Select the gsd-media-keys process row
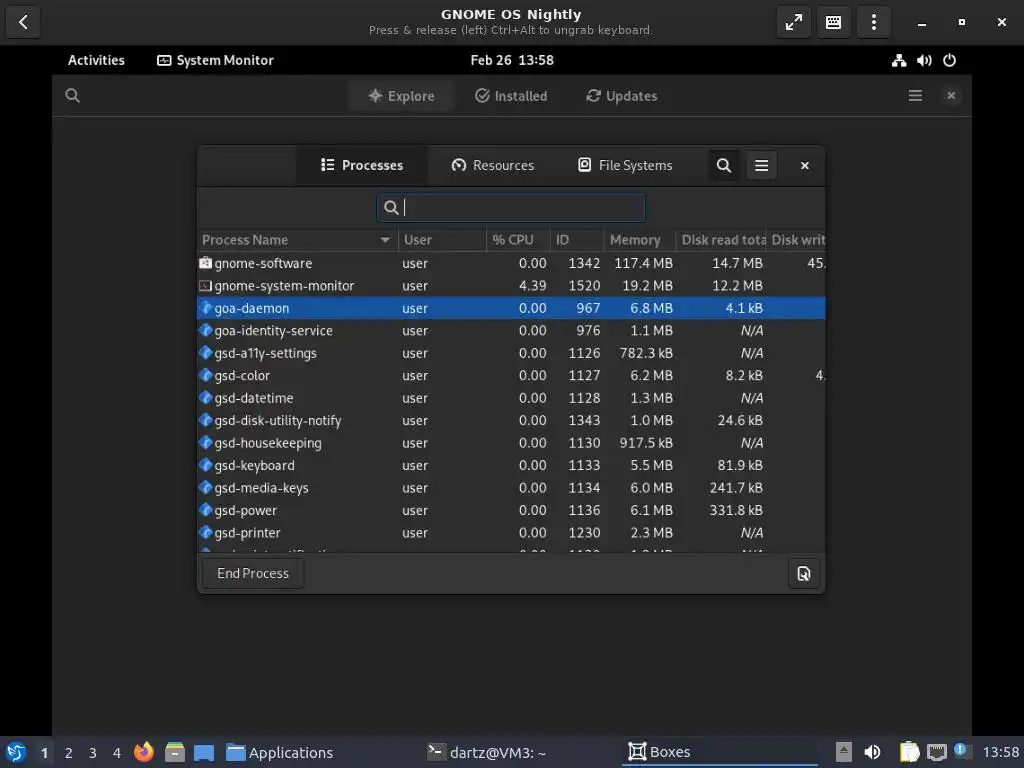Screen dimensions: 1024x768 click(x=511, y=488)
